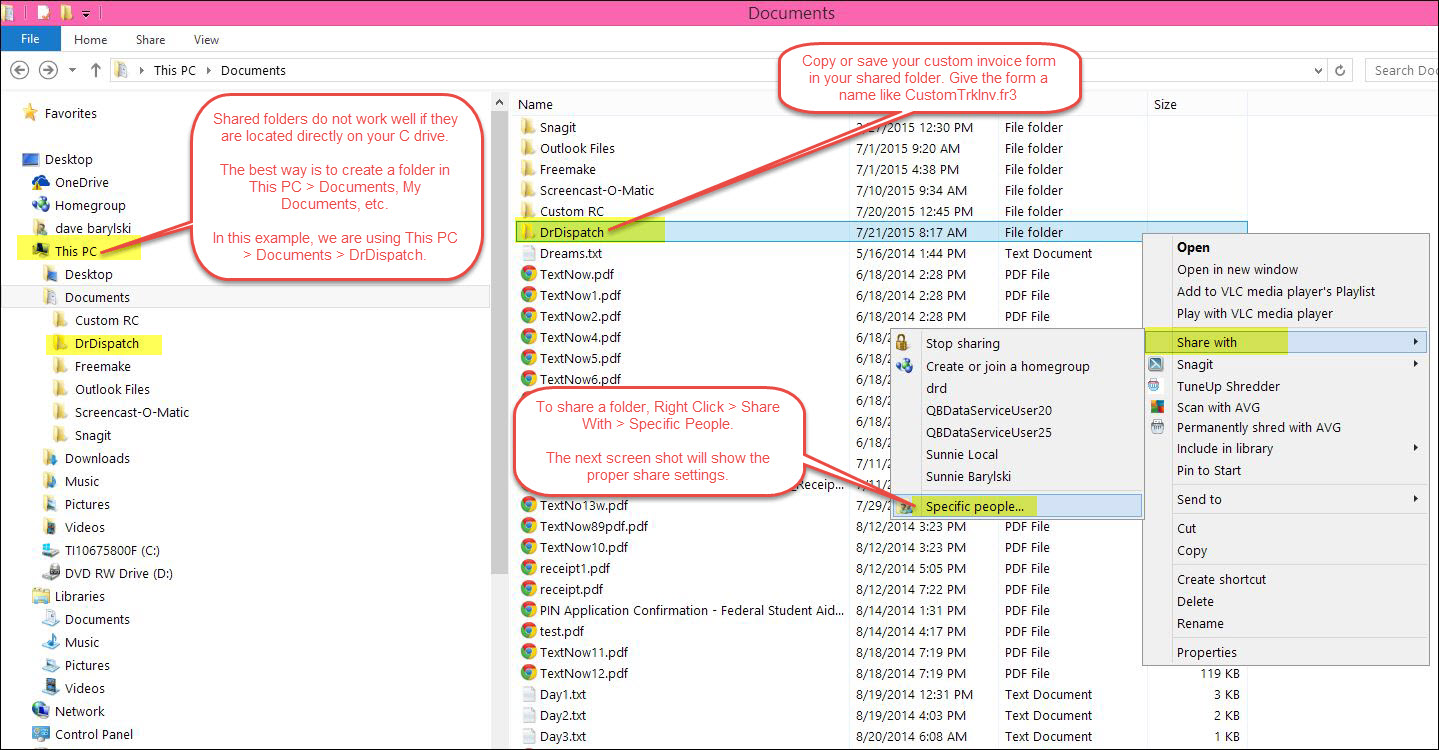
Task: Select TextNow.pdf Chrome PDF icon
Action: [x=529, y=274]
